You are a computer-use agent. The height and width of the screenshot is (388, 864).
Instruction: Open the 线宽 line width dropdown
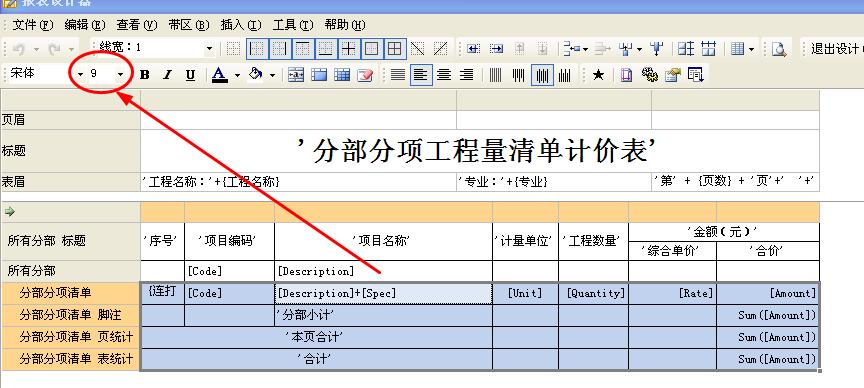[x=209, y=49]
